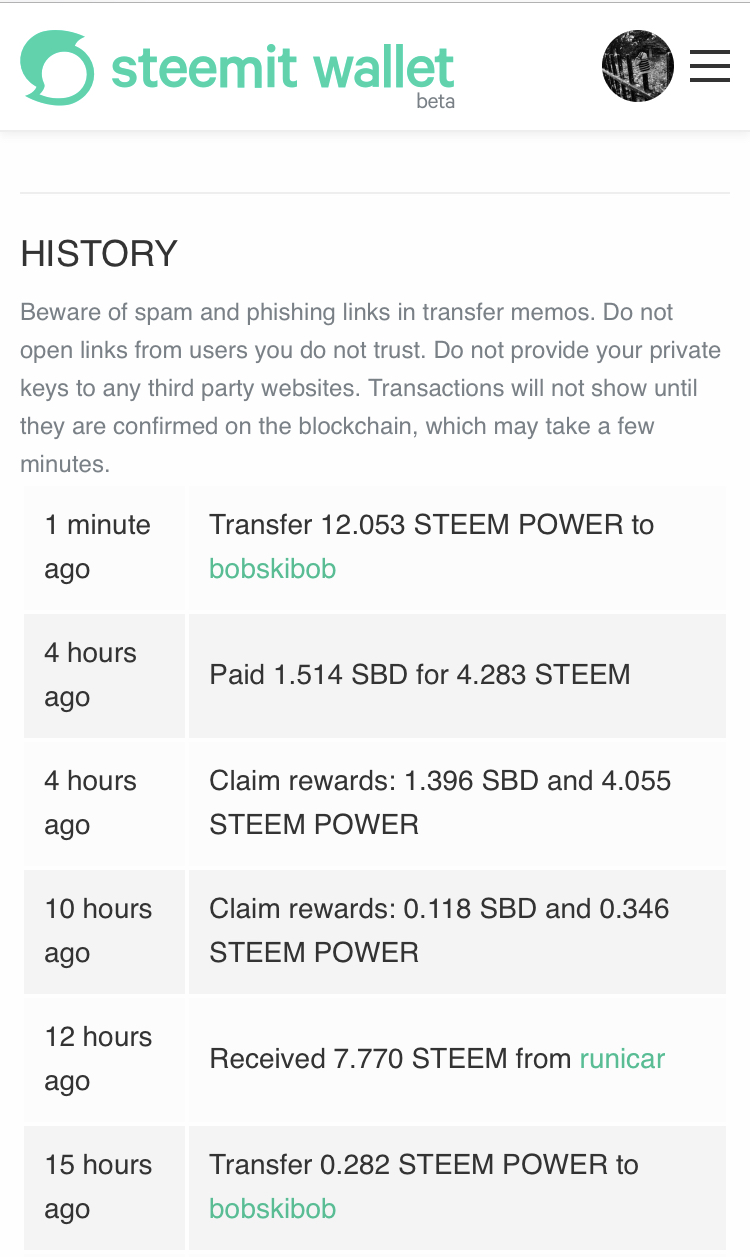Click the steemit wallet title text
The width and height of the screenshot is (750, 1257).
click(x=283, y=67)
